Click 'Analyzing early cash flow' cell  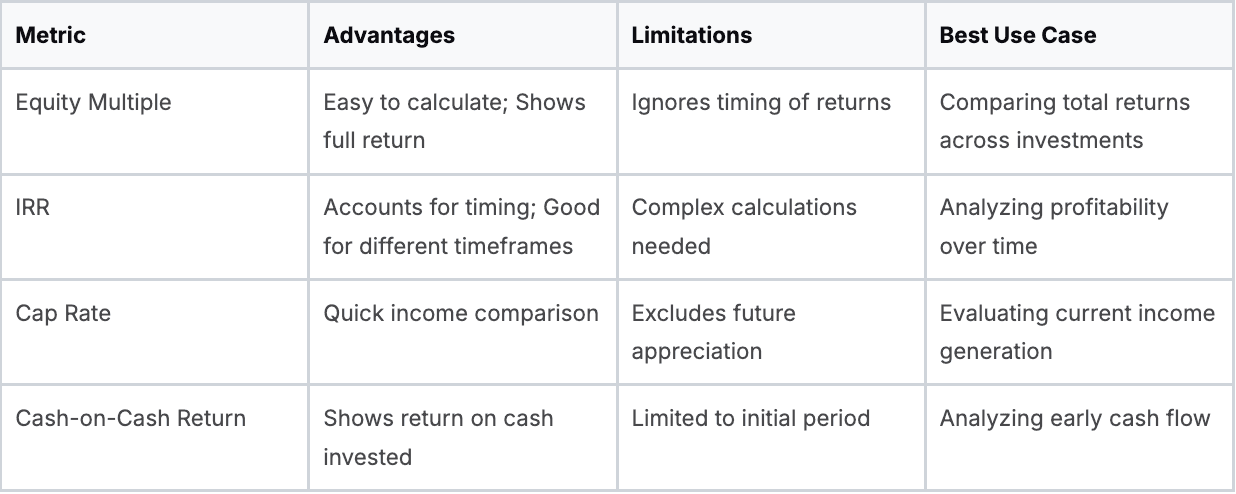click(1075, 418)
